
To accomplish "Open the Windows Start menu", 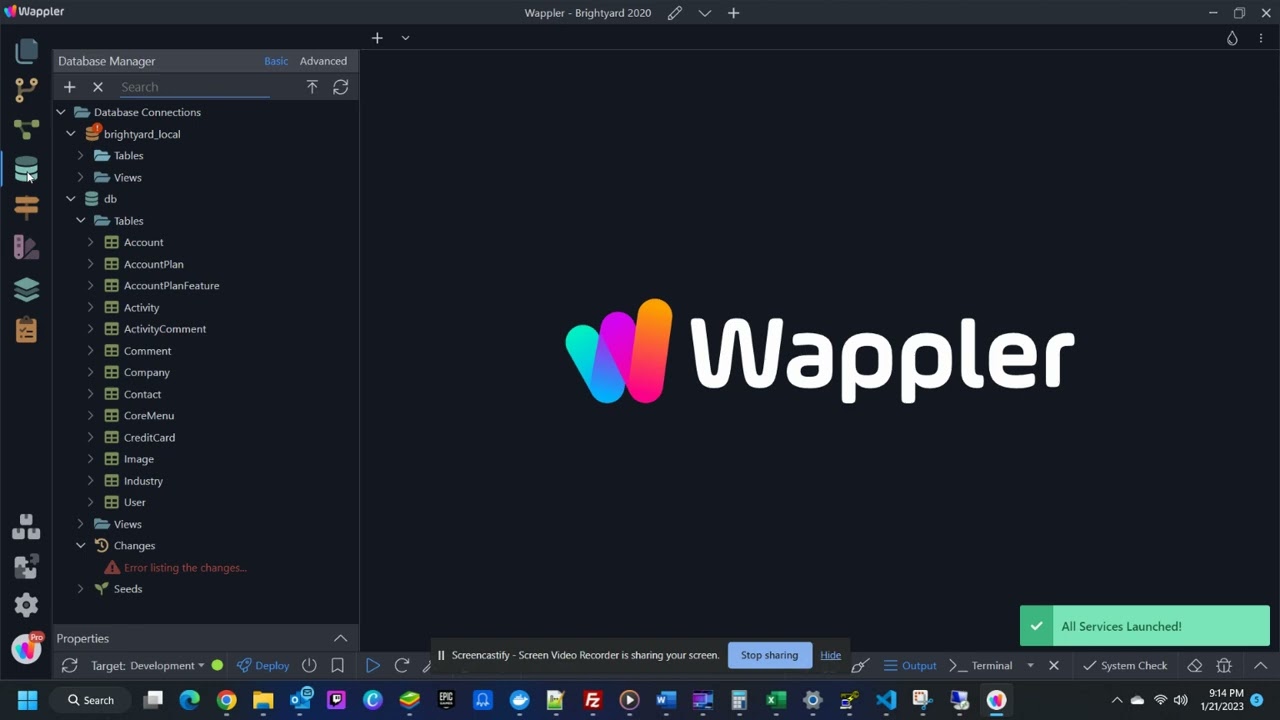I will [x=27, y=701].
